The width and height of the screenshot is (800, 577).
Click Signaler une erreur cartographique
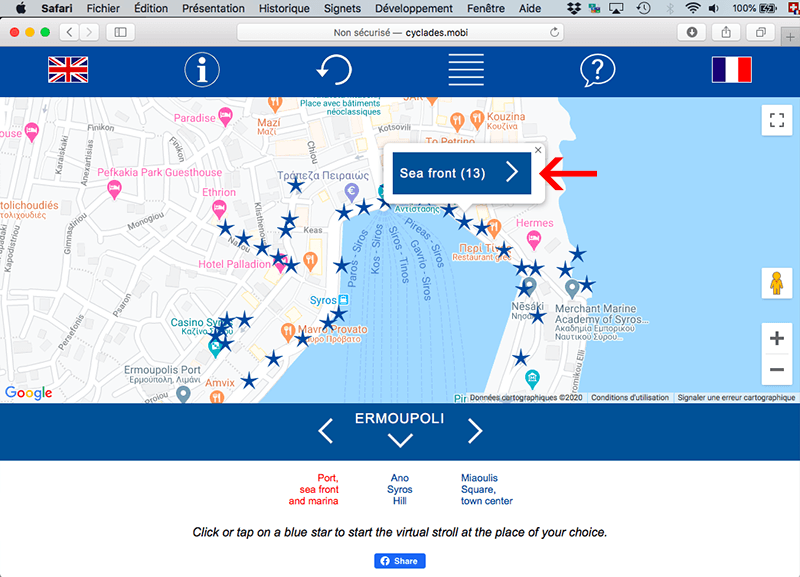(x=736, y=397)
